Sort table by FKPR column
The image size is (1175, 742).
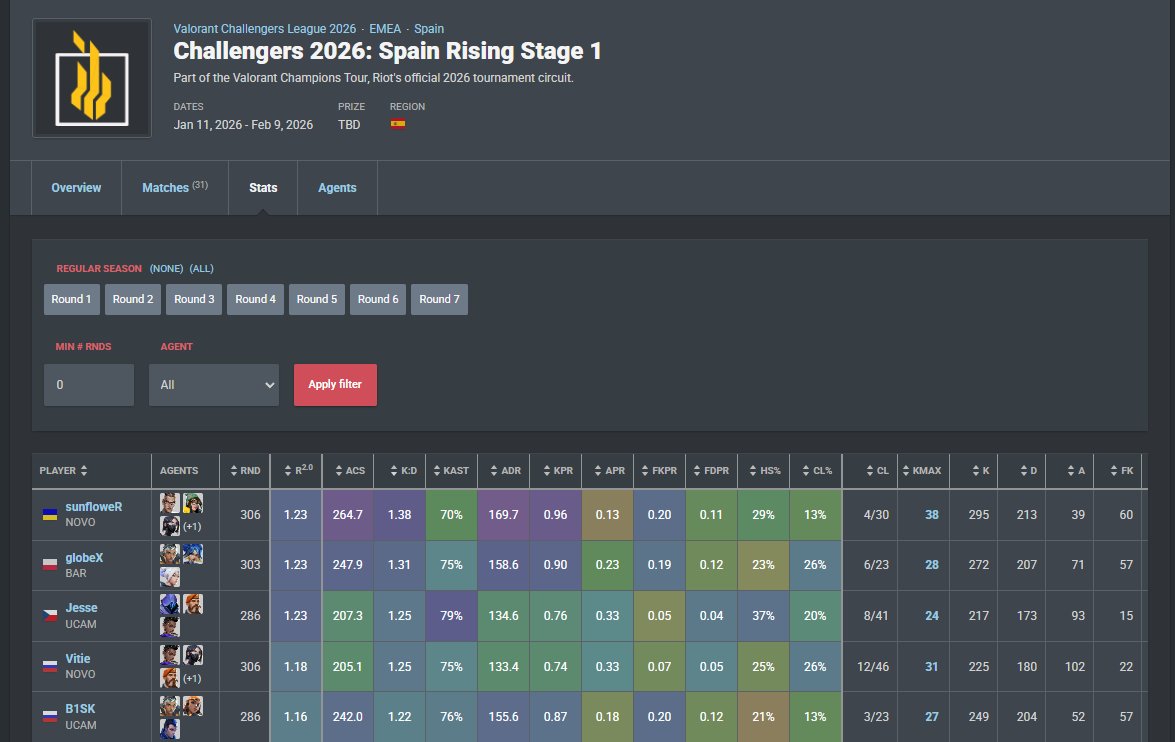pyautogui.click(x=659, y=471)
